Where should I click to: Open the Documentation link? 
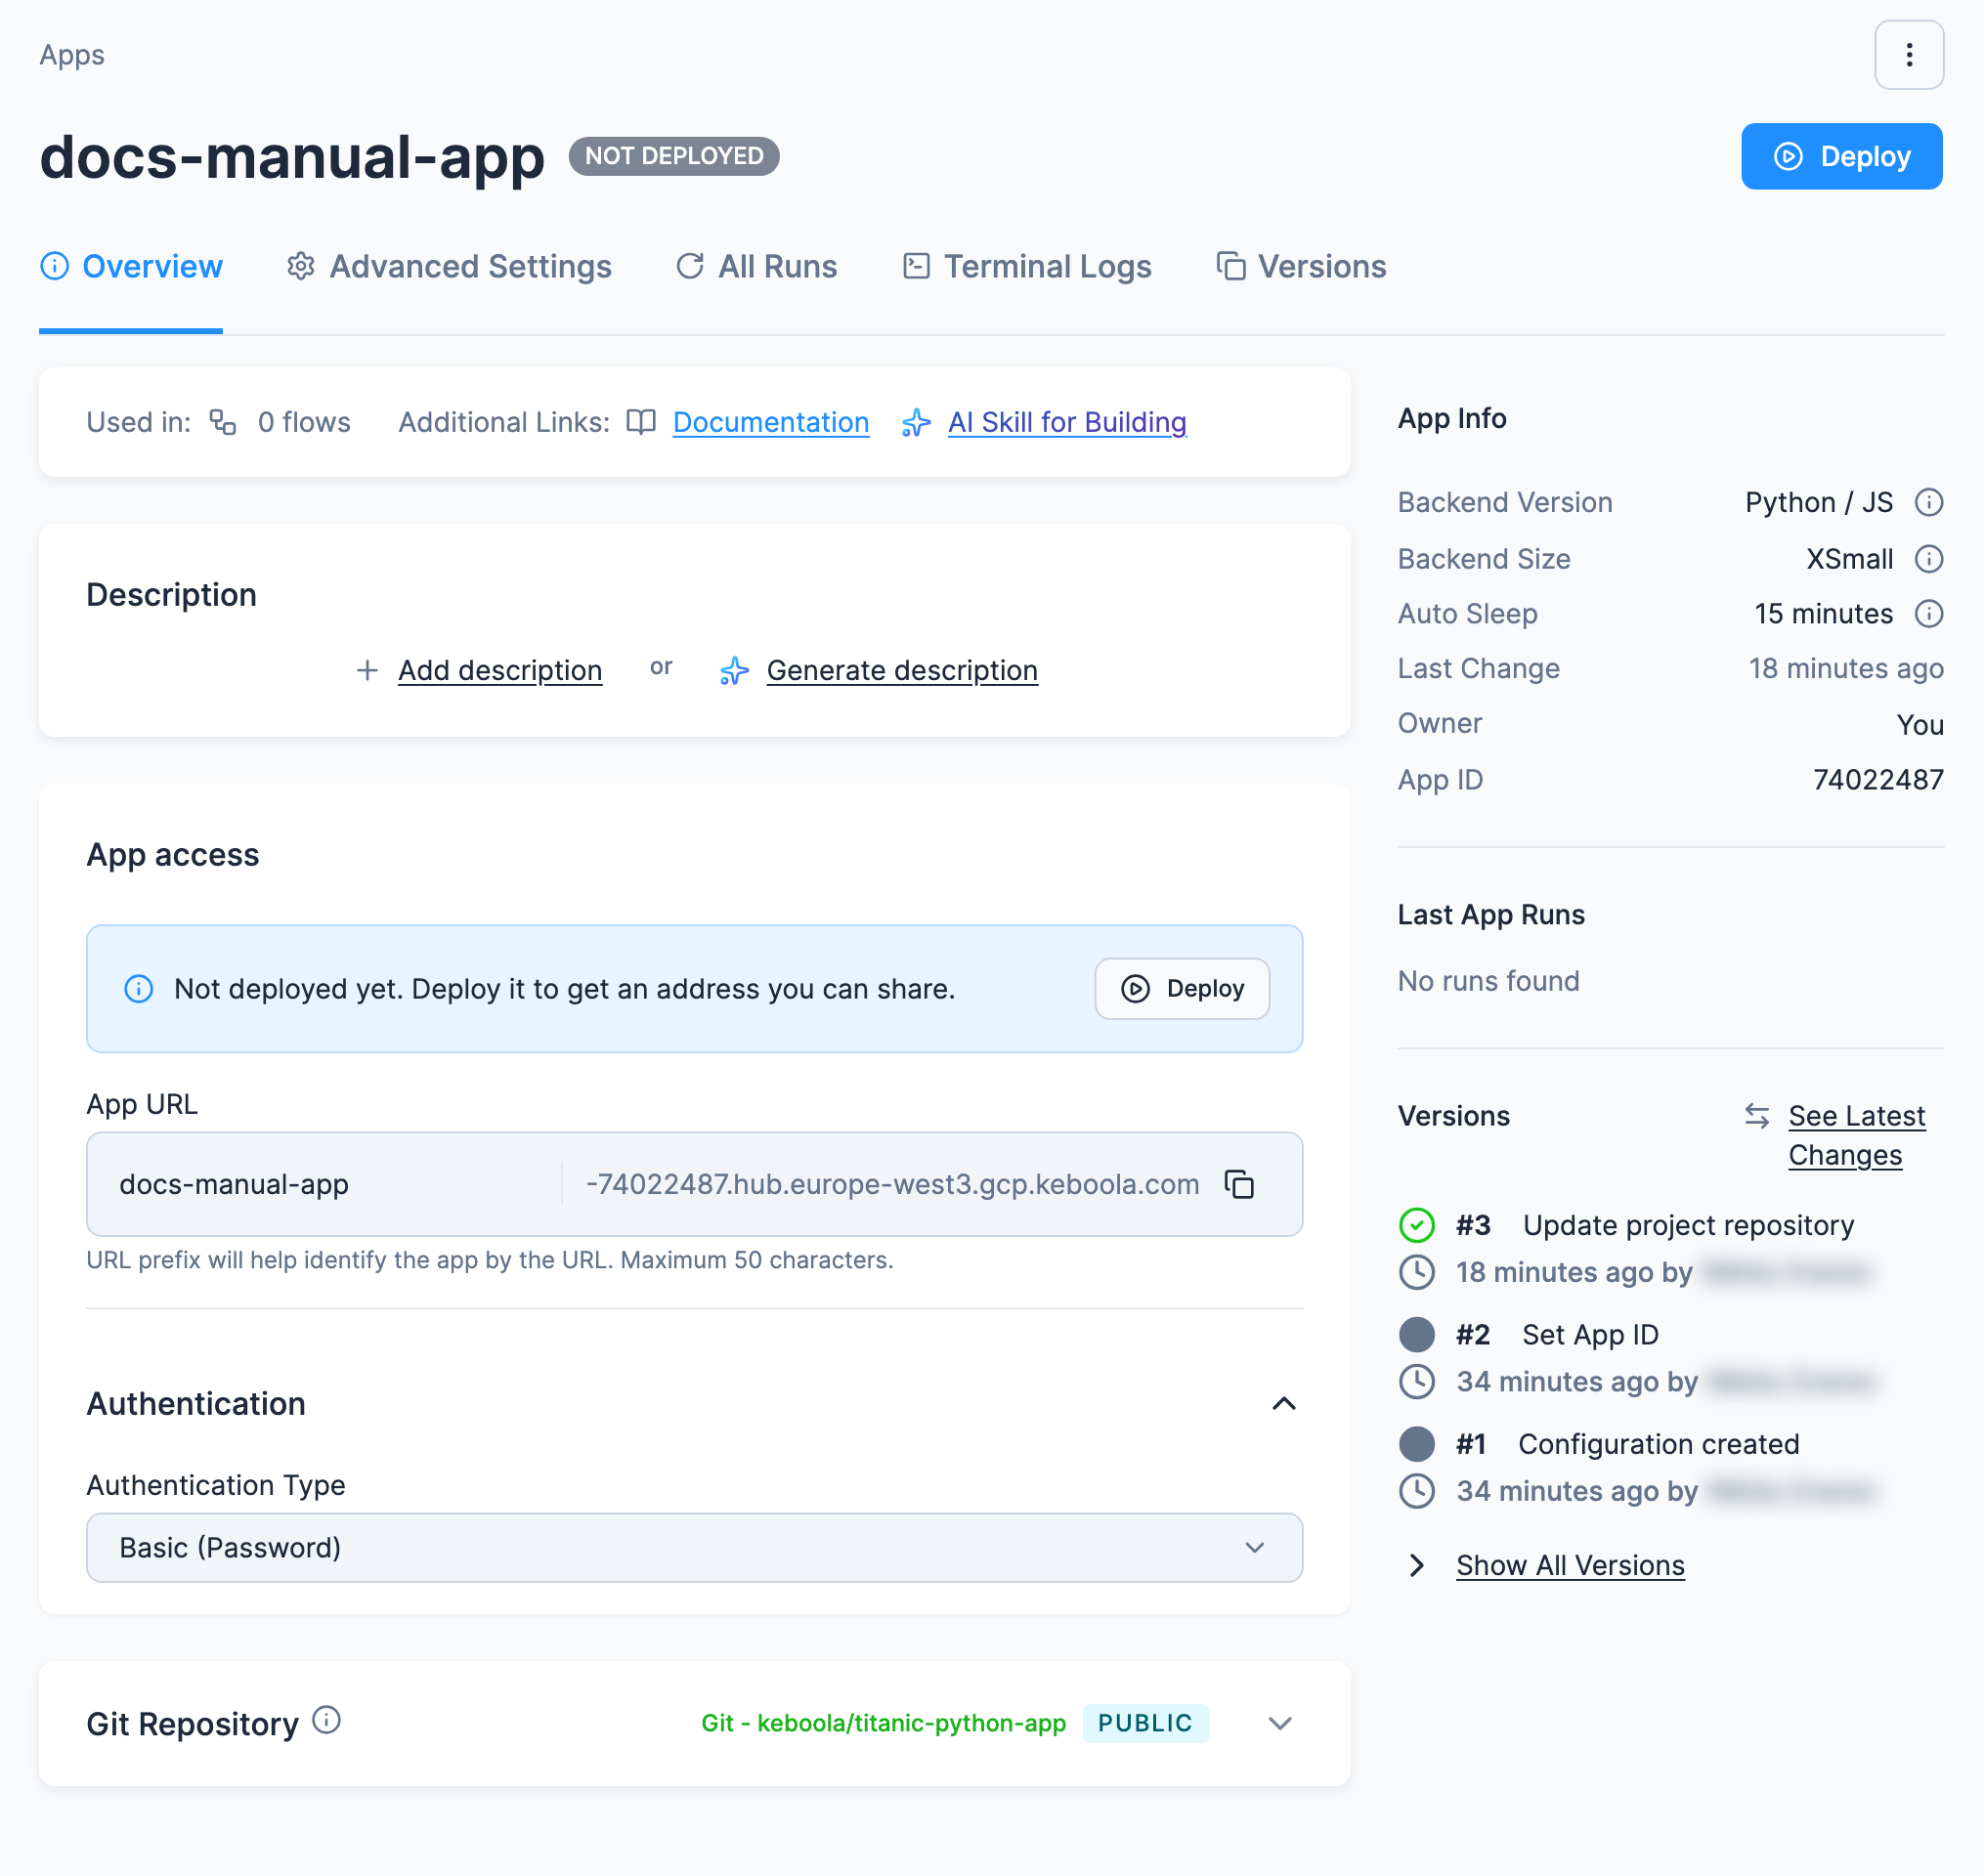click(x=770, y=422)
